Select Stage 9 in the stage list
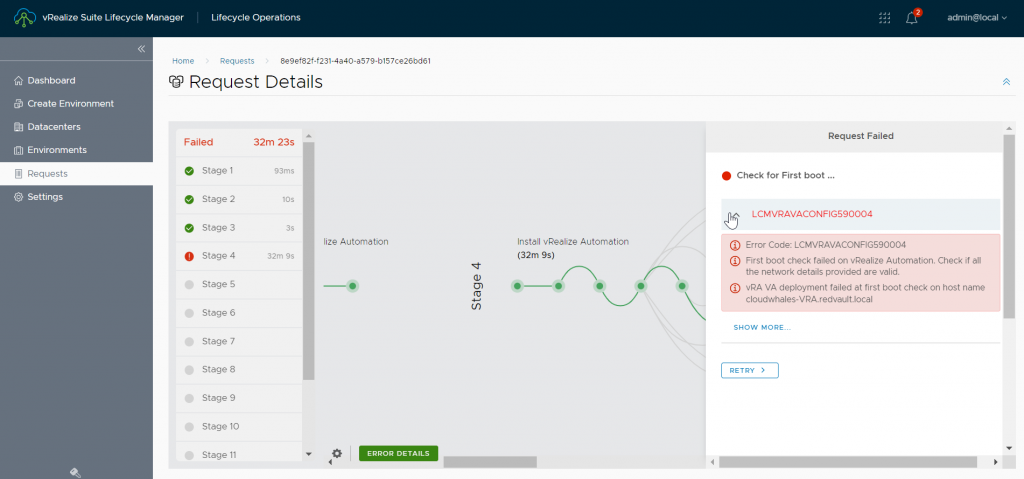 (x=239, y=397)
